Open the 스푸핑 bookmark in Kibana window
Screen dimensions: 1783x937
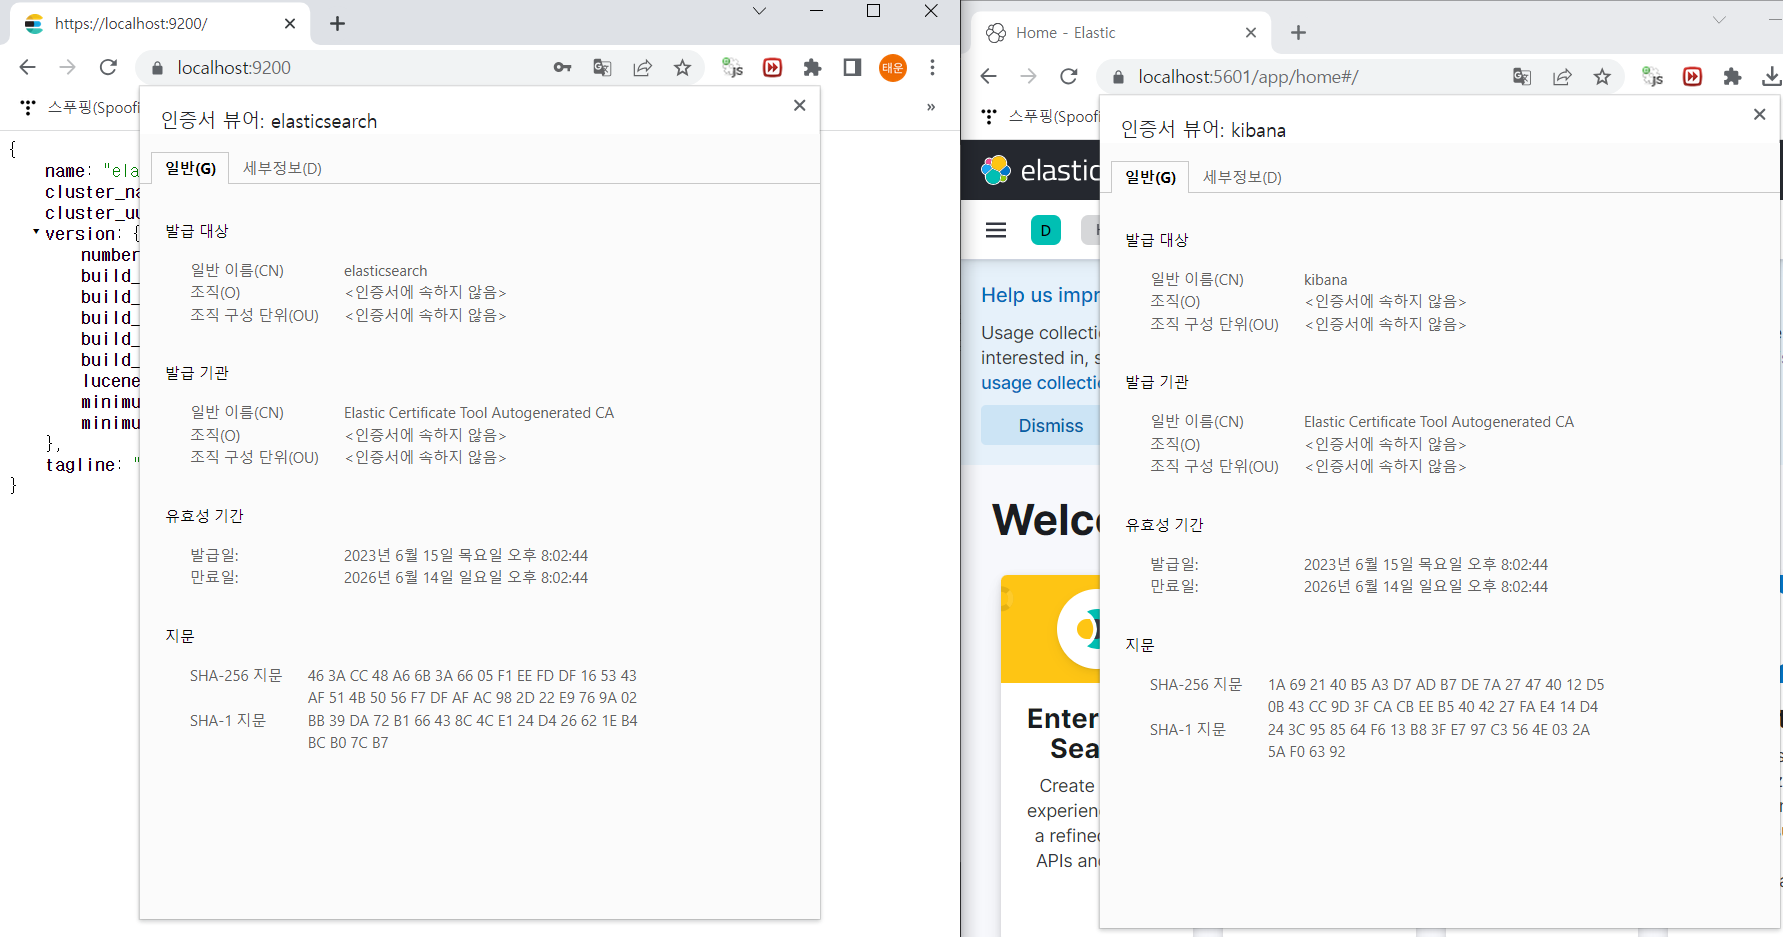[x=1041, y=116]
